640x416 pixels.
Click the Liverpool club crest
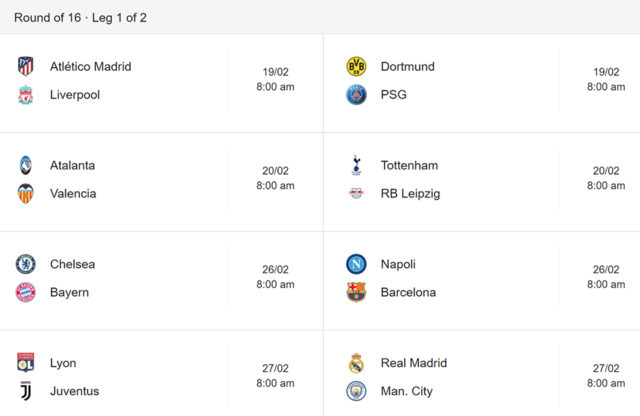click(x=25, y=95)
